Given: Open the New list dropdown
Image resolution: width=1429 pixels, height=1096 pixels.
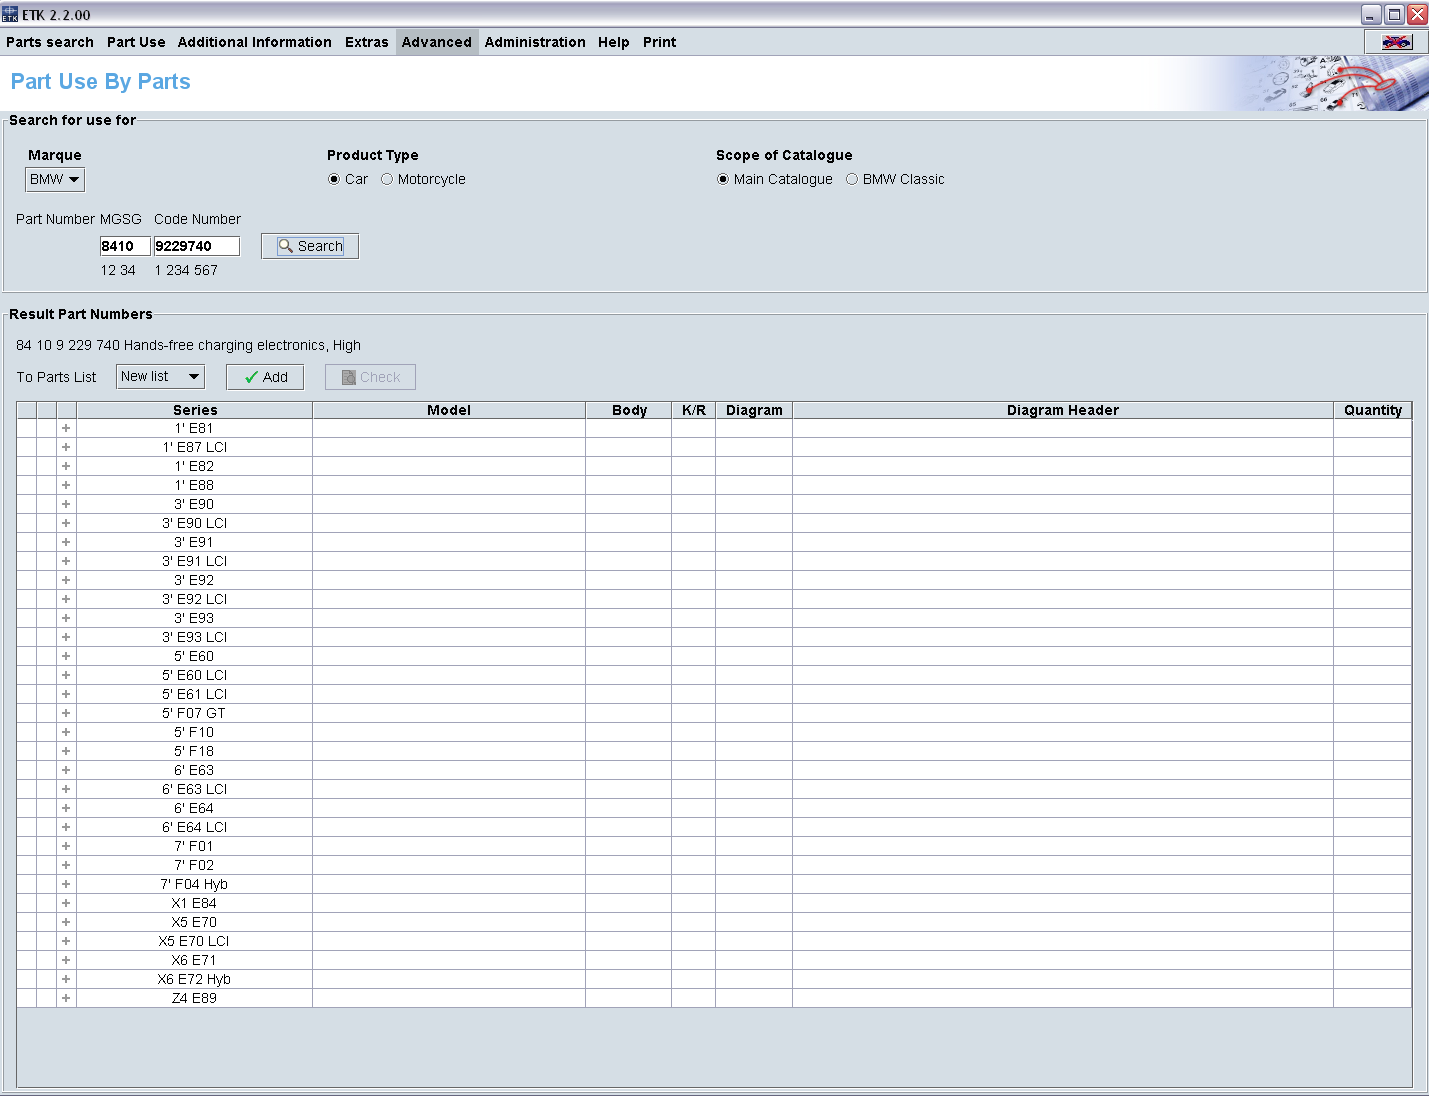Looking at the screenshot, I should 160,376.
